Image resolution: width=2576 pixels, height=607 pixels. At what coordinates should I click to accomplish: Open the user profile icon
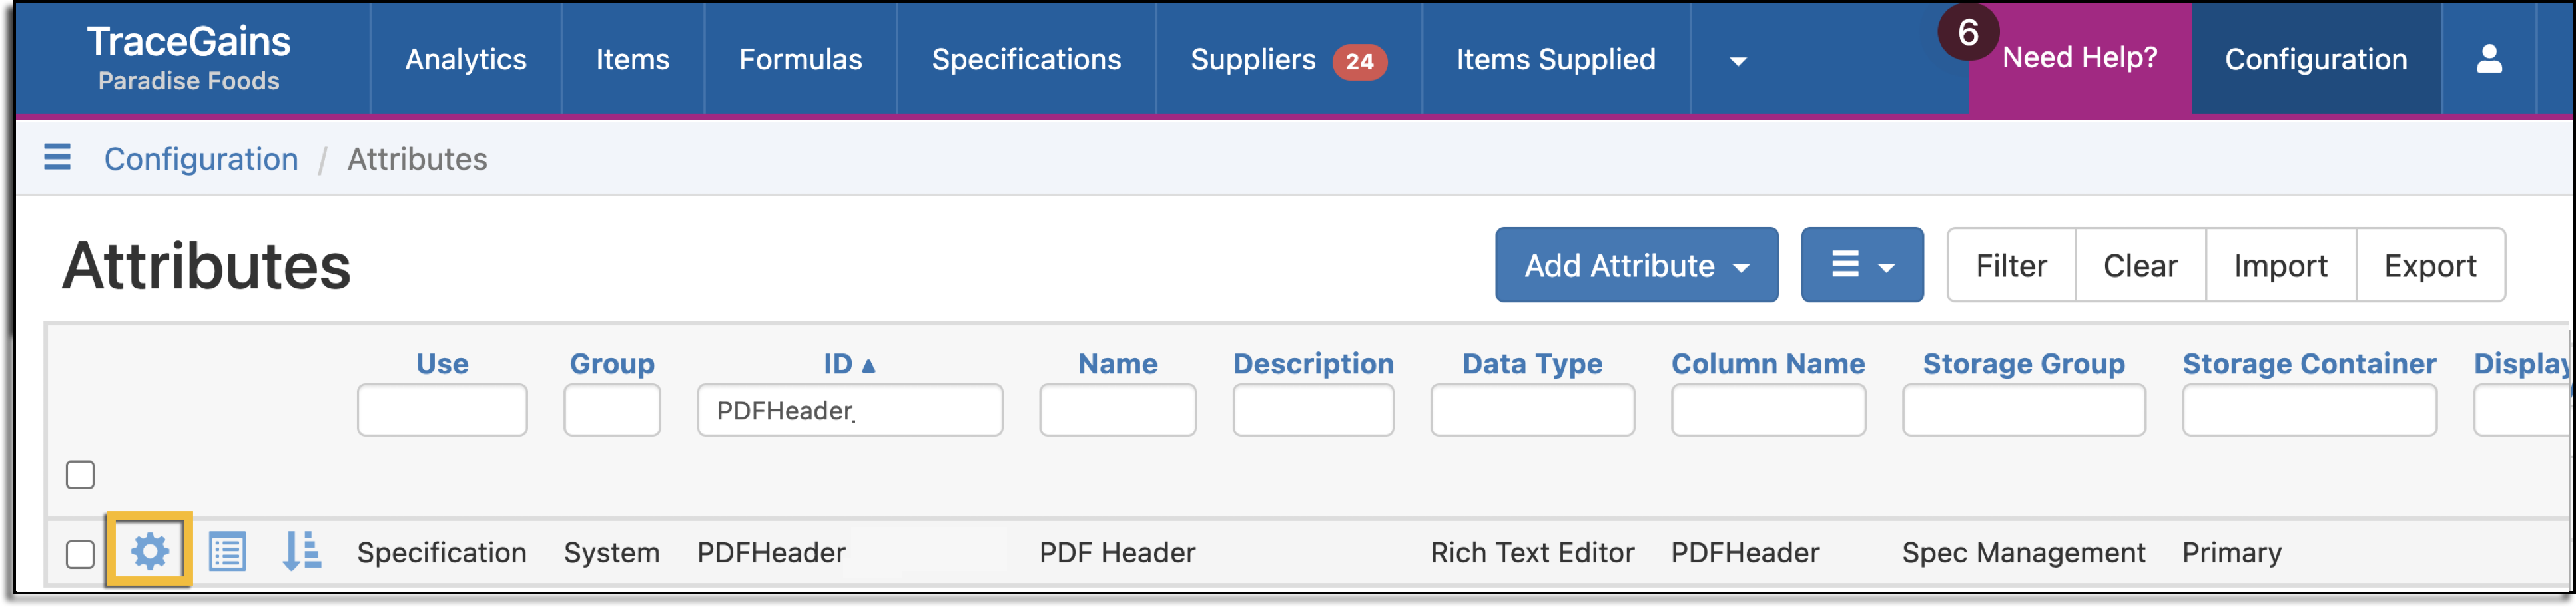2489,59
